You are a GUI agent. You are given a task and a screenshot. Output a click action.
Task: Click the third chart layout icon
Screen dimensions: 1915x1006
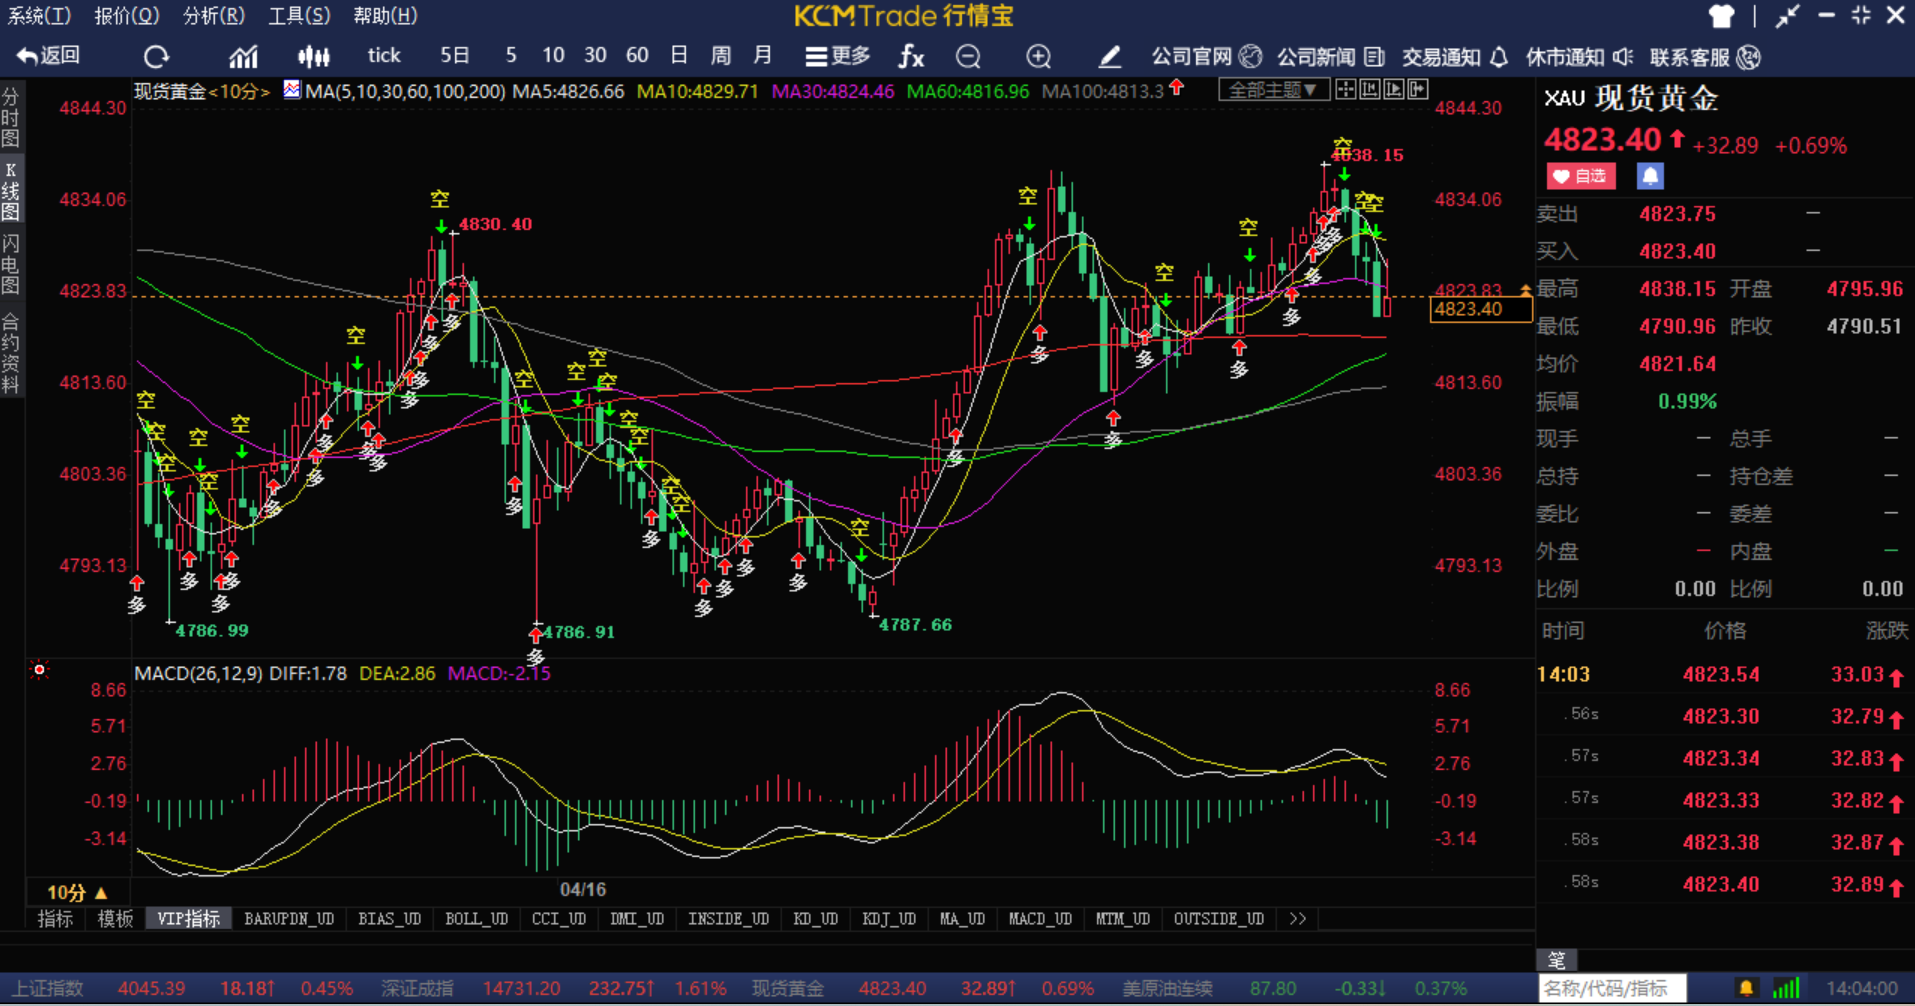coord(1394,90)
